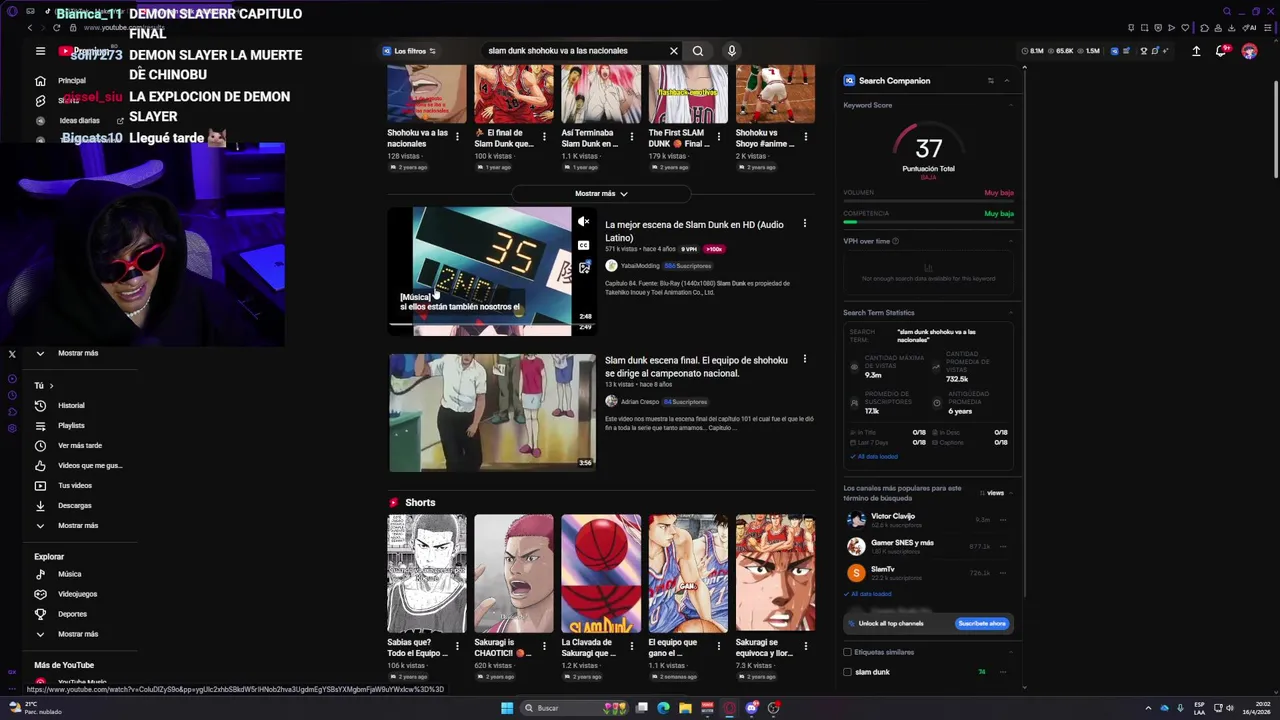The width and height of the screenshot is (1280, 720).
Task: Click the search input field
Action: coord(575,51)
